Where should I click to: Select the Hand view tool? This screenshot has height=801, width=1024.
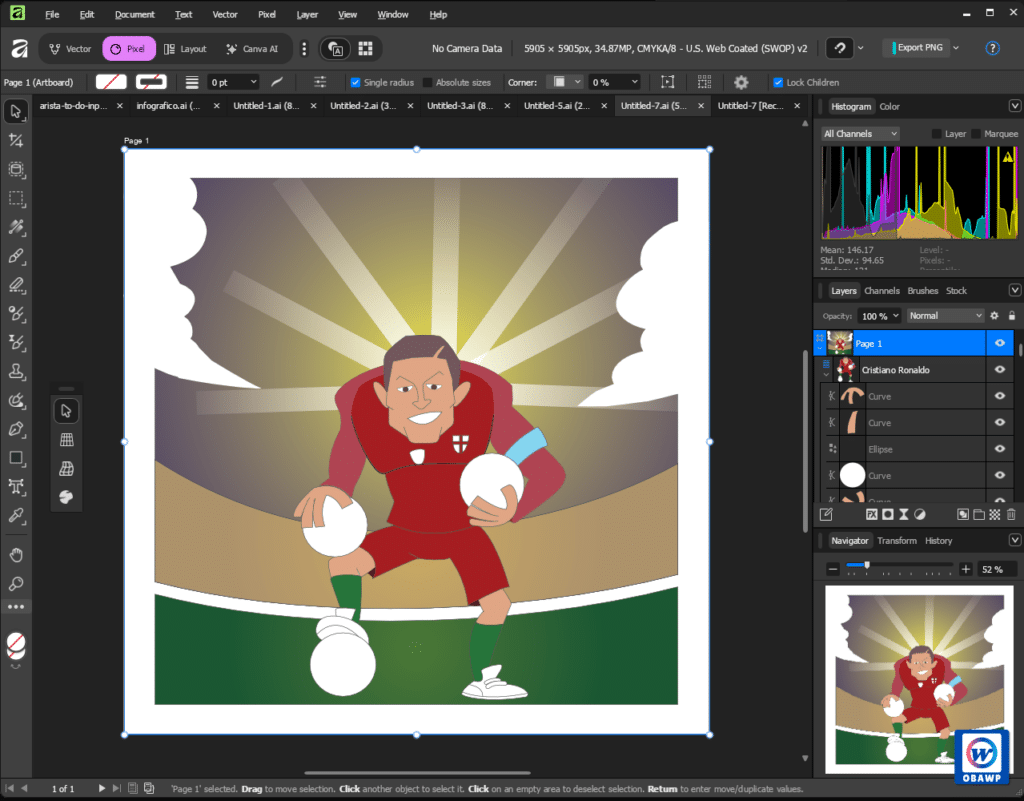(16, 555)
